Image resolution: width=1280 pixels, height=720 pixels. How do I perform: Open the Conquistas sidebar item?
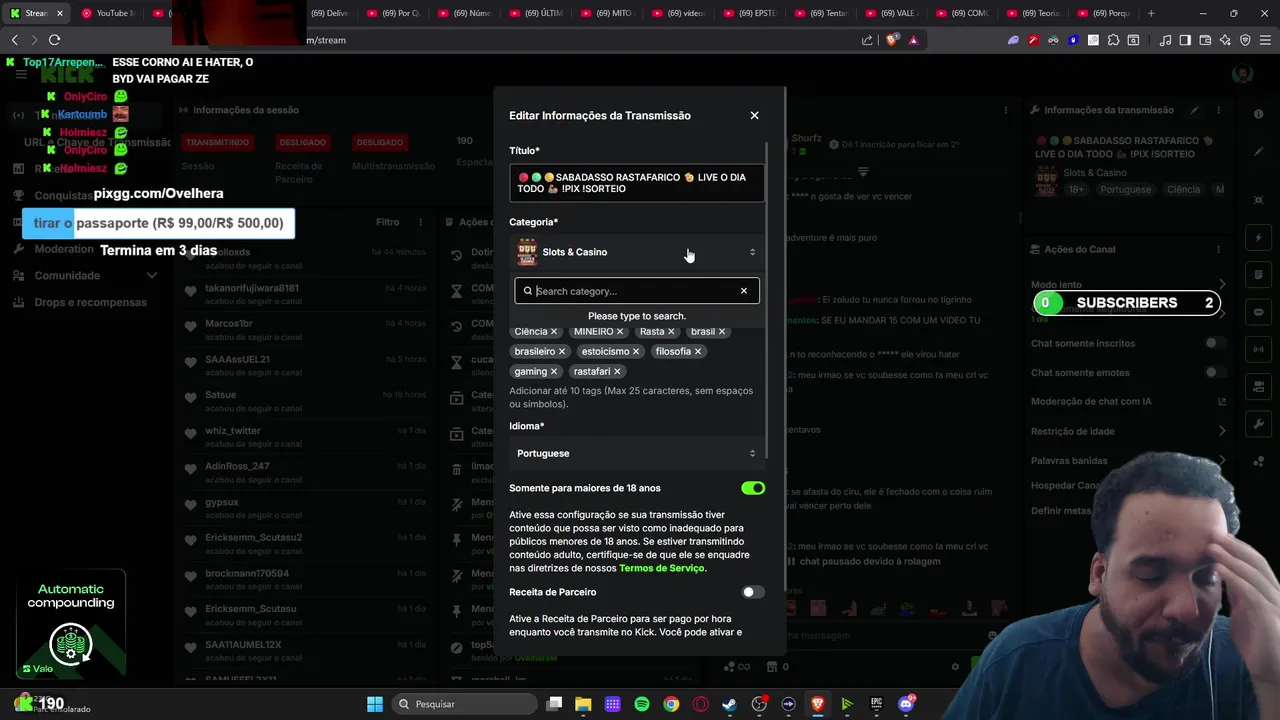tap(64, 196)
